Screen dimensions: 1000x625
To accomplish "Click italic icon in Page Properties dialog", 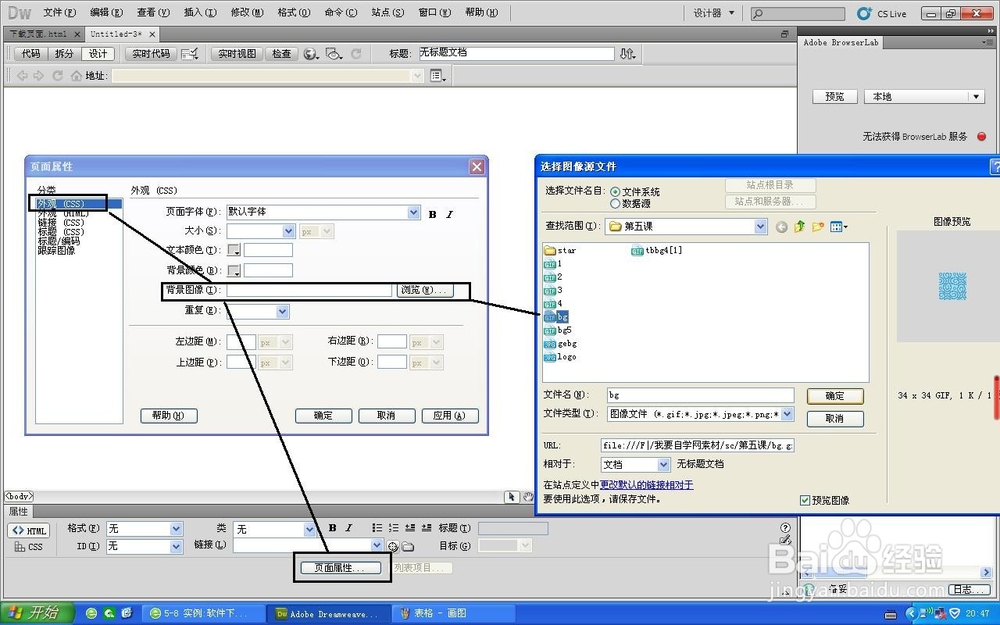I will pyautogui.click(x=450, y=214).
